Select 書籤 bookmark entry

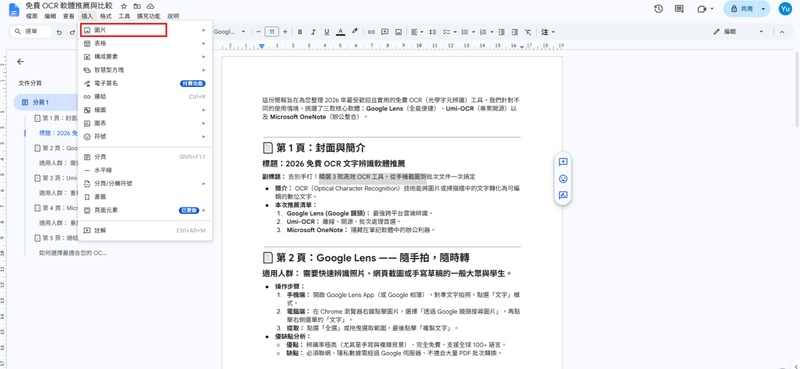coord(145,196)
